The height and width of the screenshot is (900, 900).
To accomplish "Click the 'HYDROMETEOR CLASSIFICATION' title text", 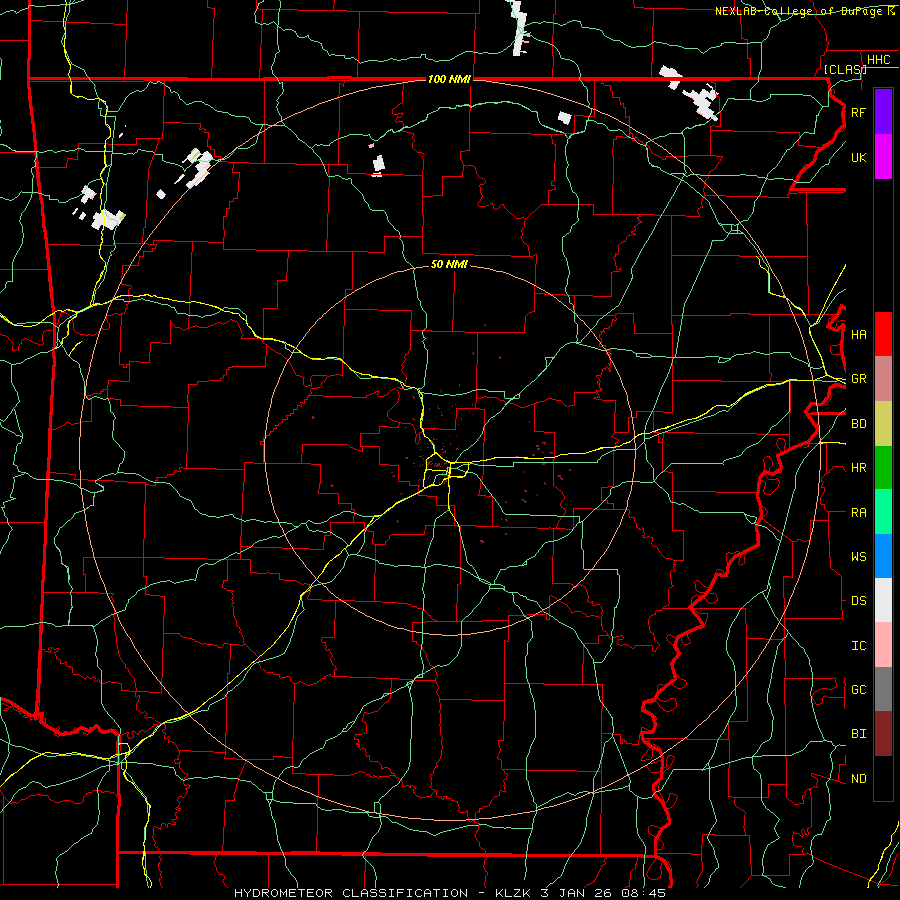I will (x=351, y=893).
